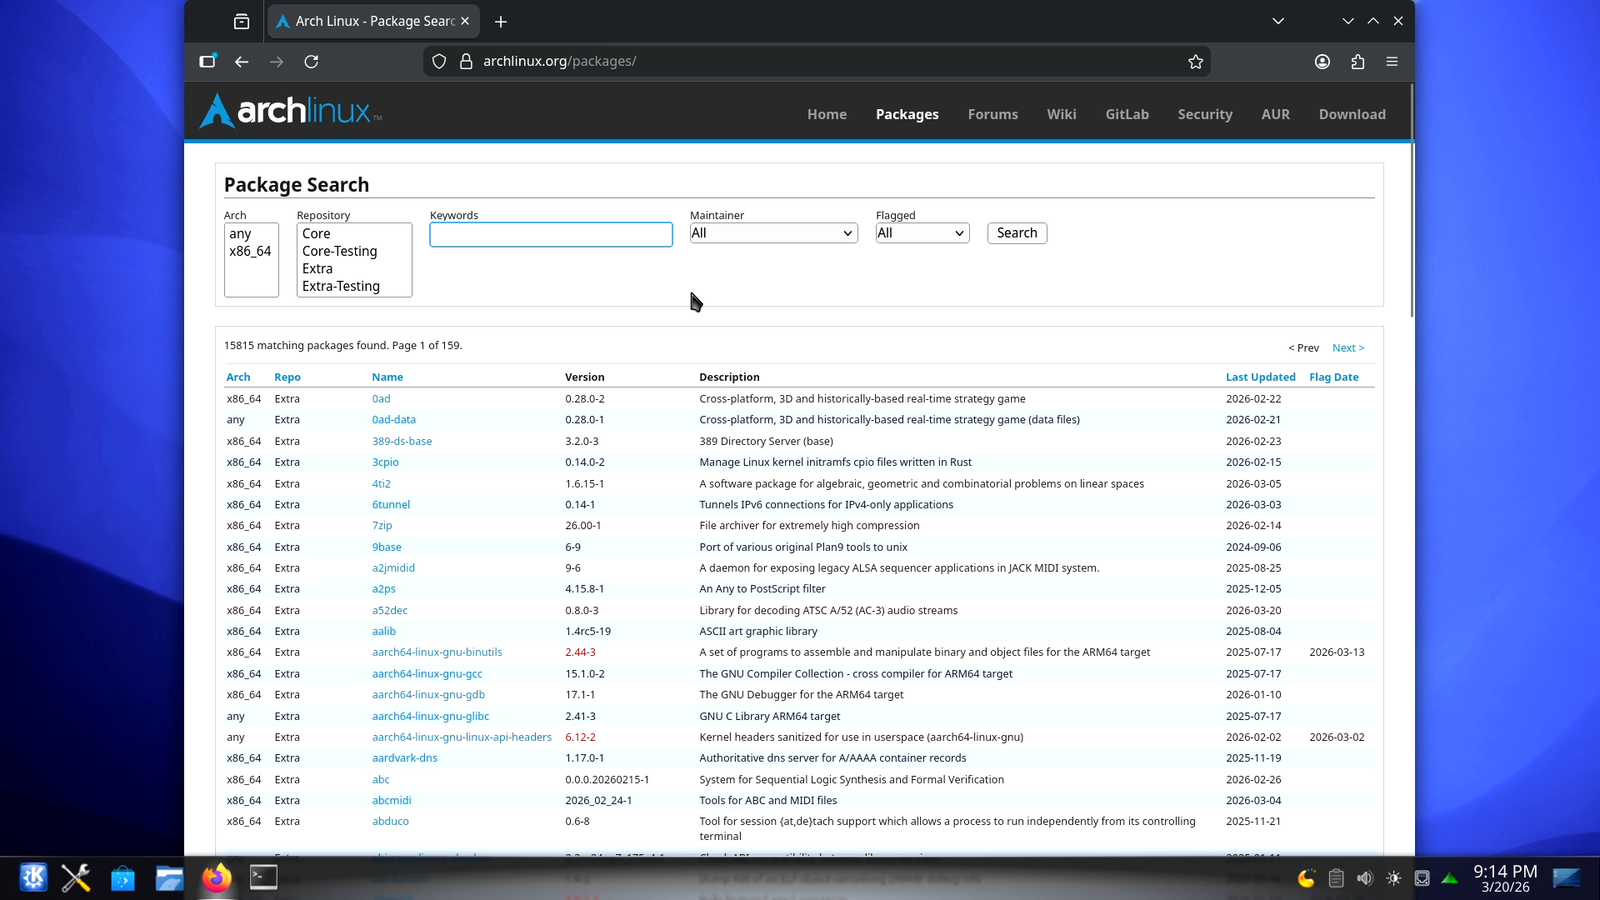
Task: Open the extensions puzzle icon
Action: [1357, 61]
